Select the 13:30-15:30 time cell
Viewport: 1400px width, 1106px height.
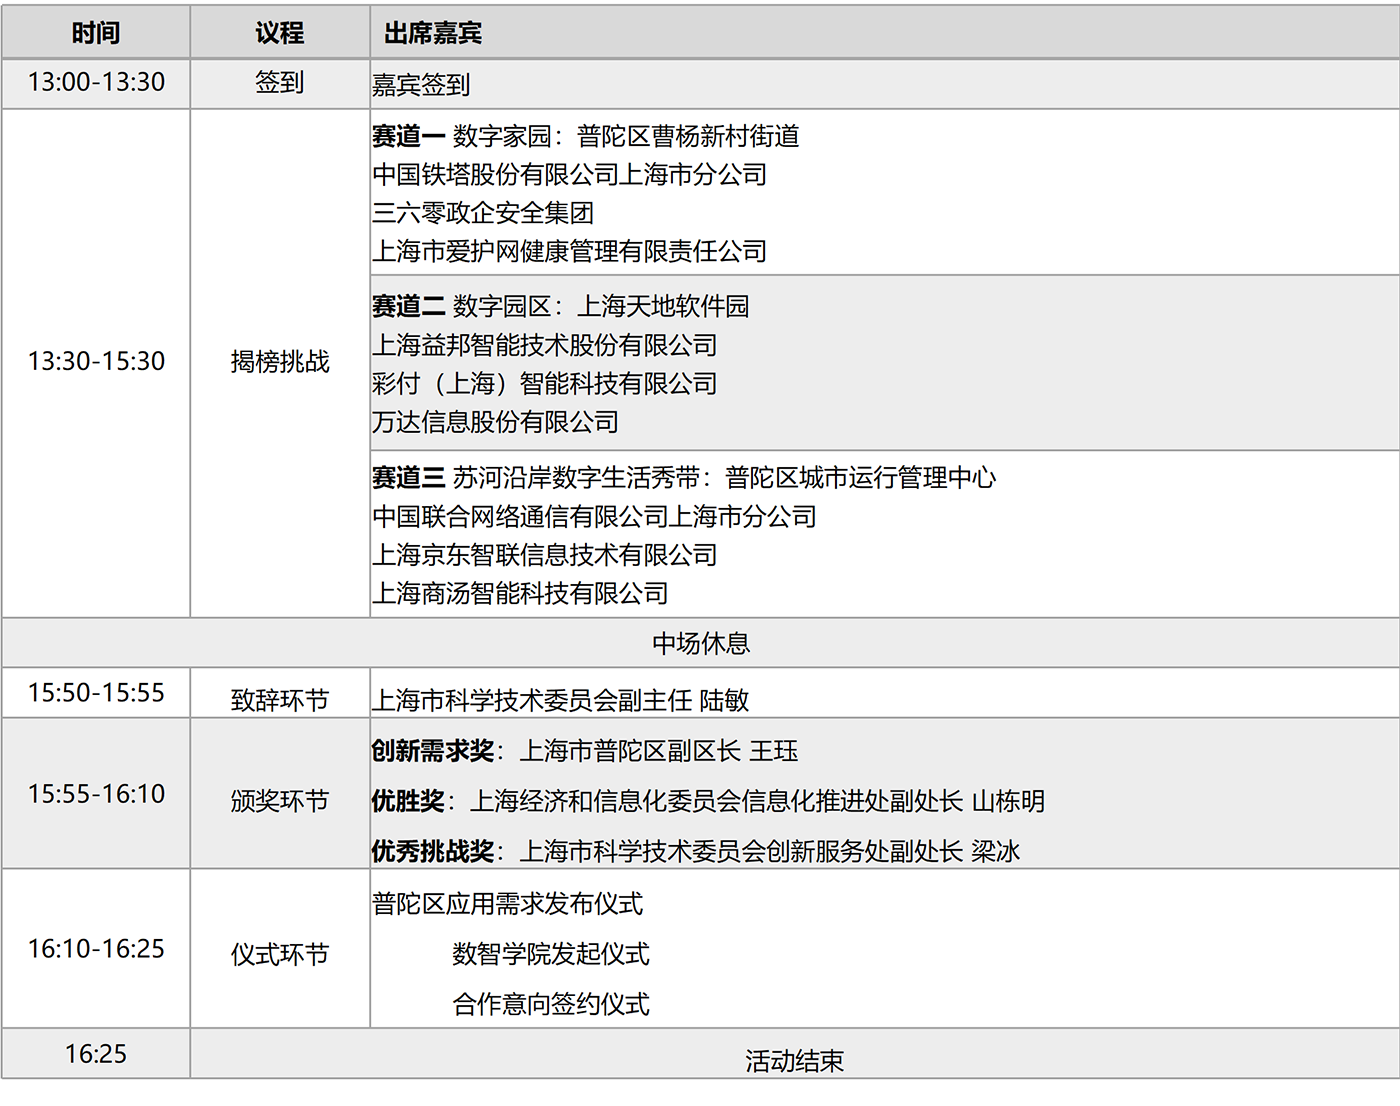(x=96, y=362)
